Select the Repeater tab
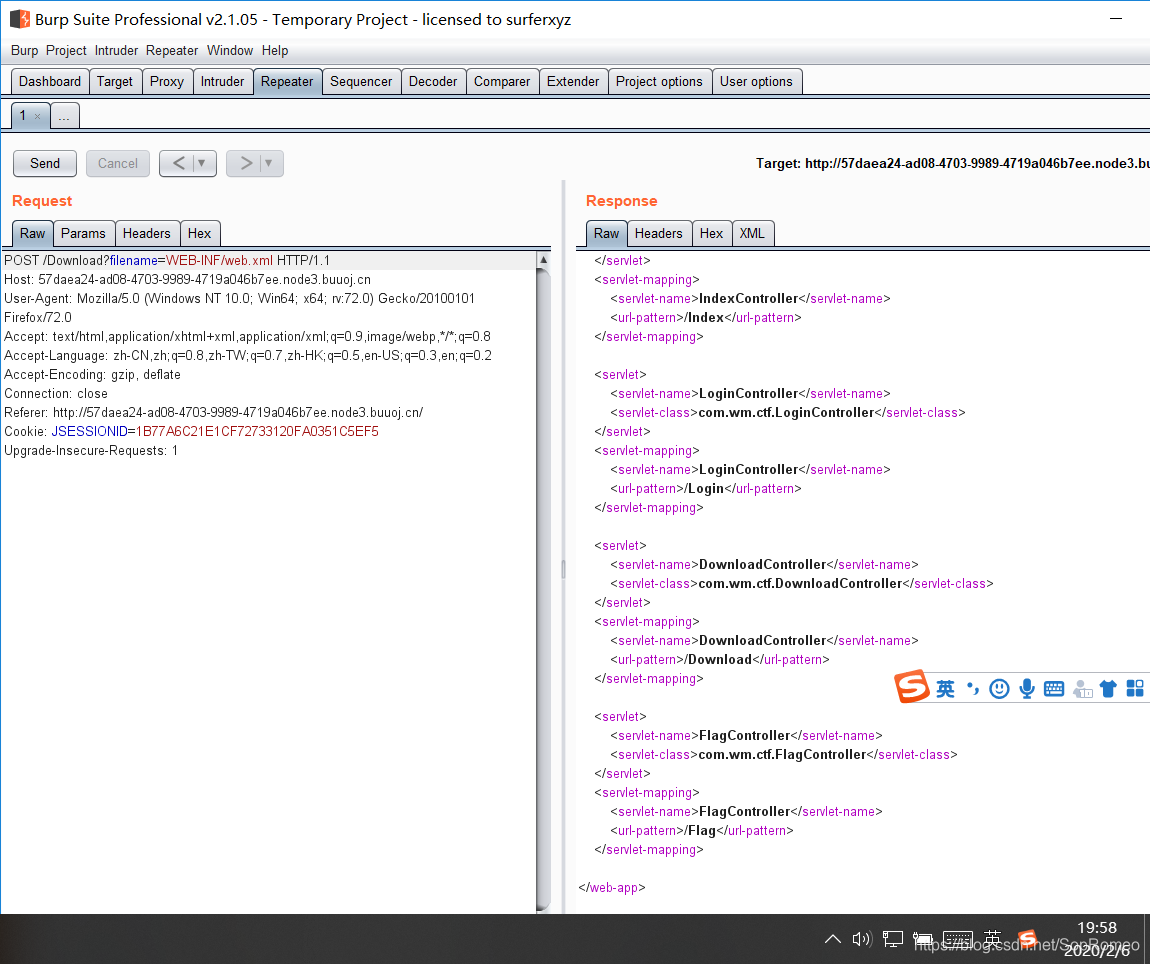The image size is (1150, 964). point(287,81)
